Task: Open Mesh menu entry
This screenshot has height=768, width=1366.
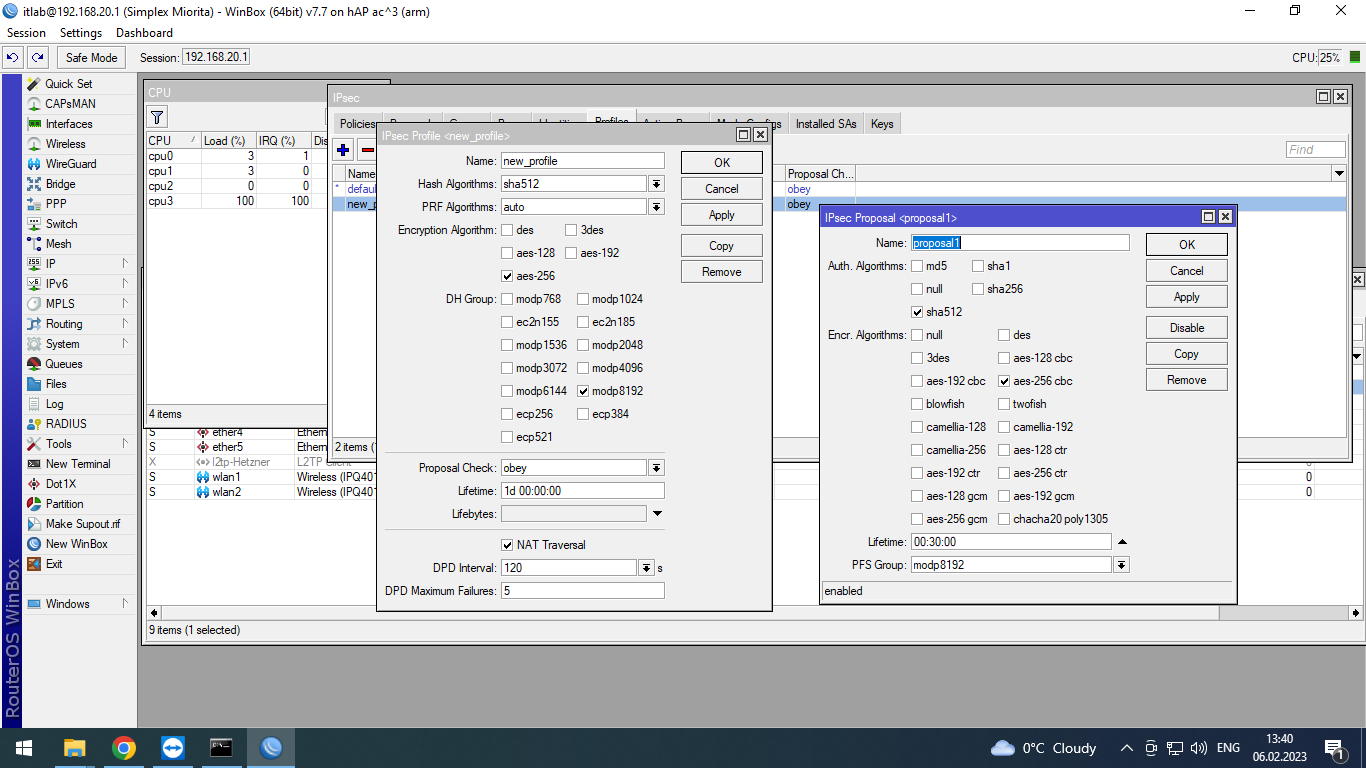Action: pyautogui.click(x=58, y=244)
